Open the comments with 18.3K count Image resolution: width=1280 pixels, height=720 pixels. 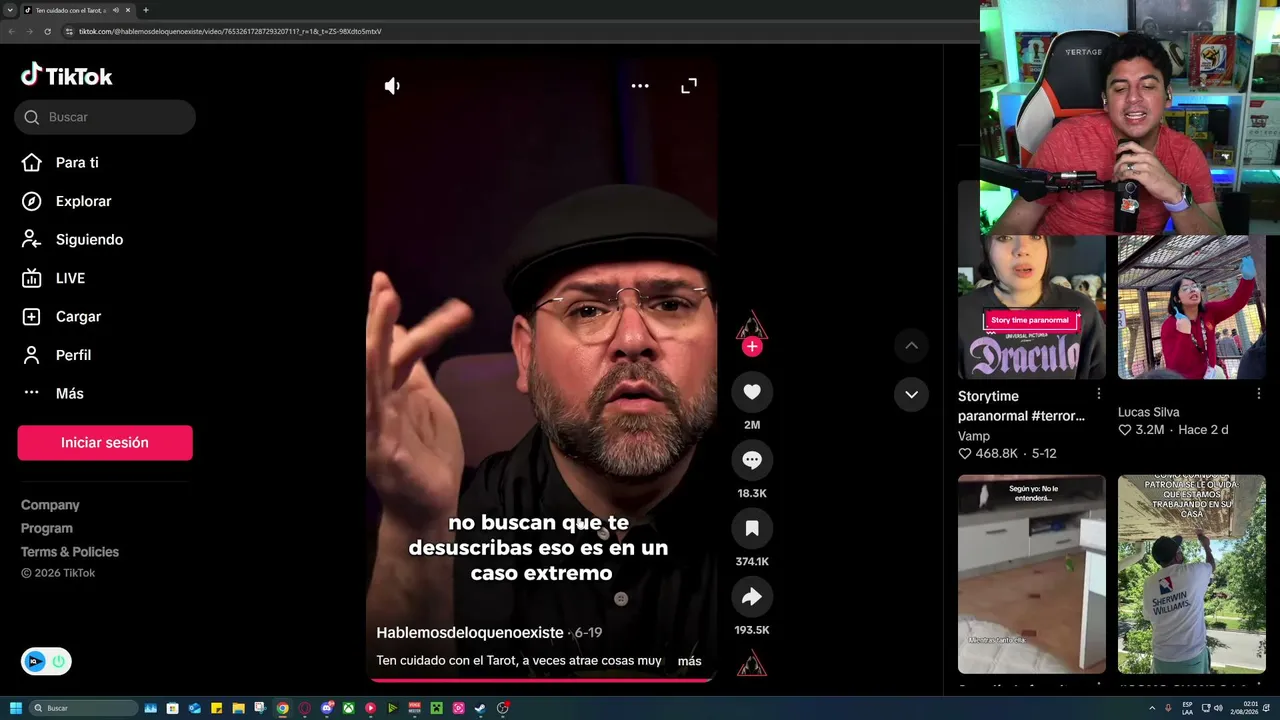coord(752,460)
